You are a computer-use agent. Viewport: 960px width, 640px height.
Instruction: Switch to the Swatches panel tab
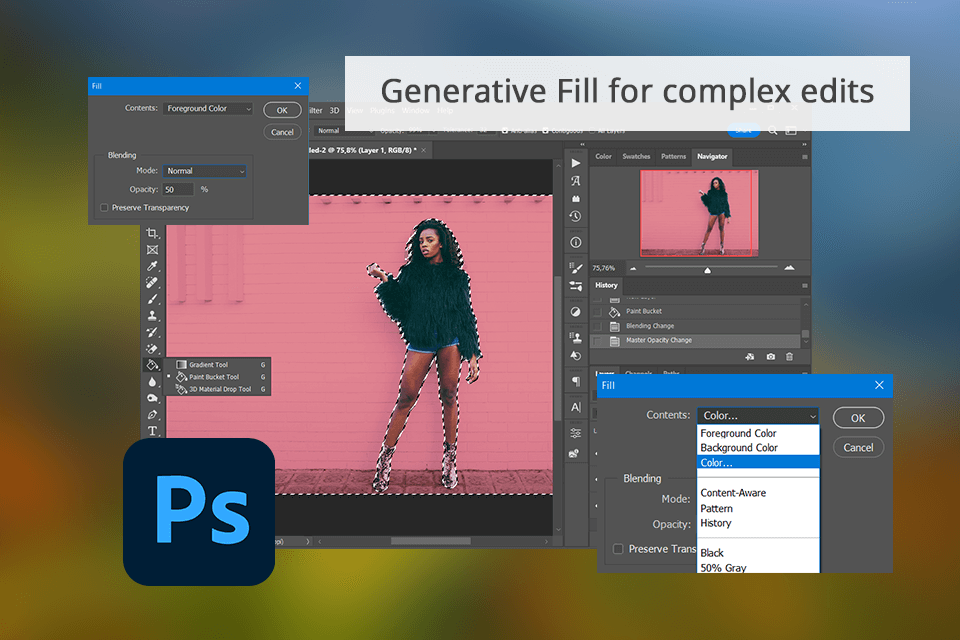point(636,157)
